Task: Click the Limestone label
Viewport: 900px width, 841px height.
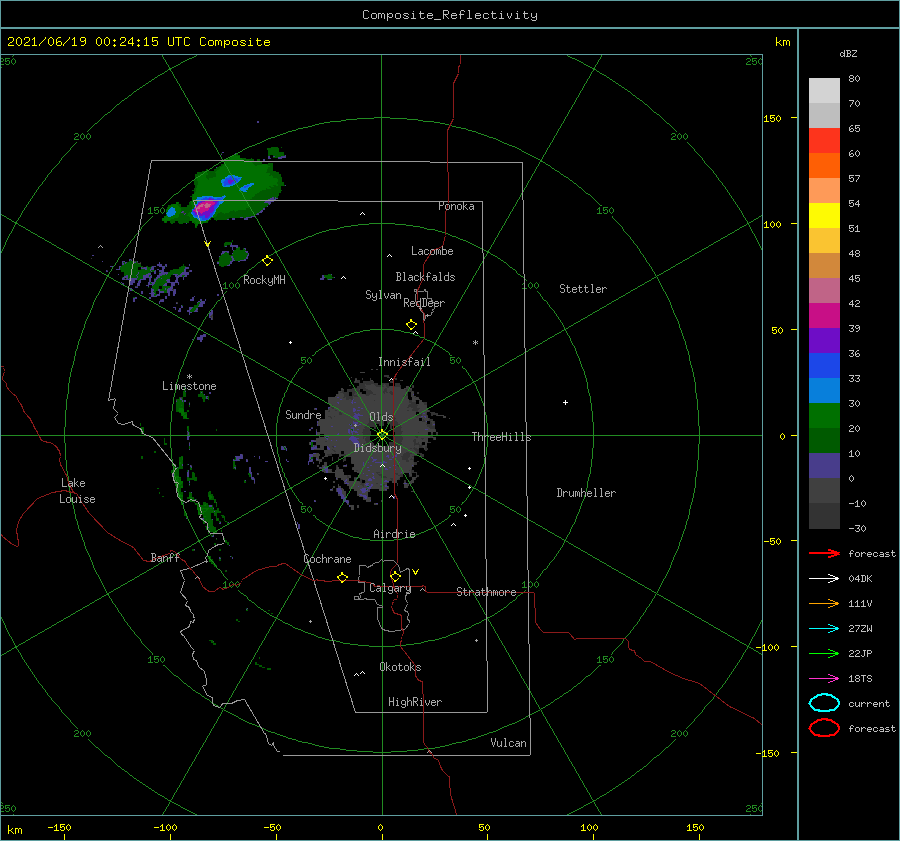Action: click(x=189, y=386)
